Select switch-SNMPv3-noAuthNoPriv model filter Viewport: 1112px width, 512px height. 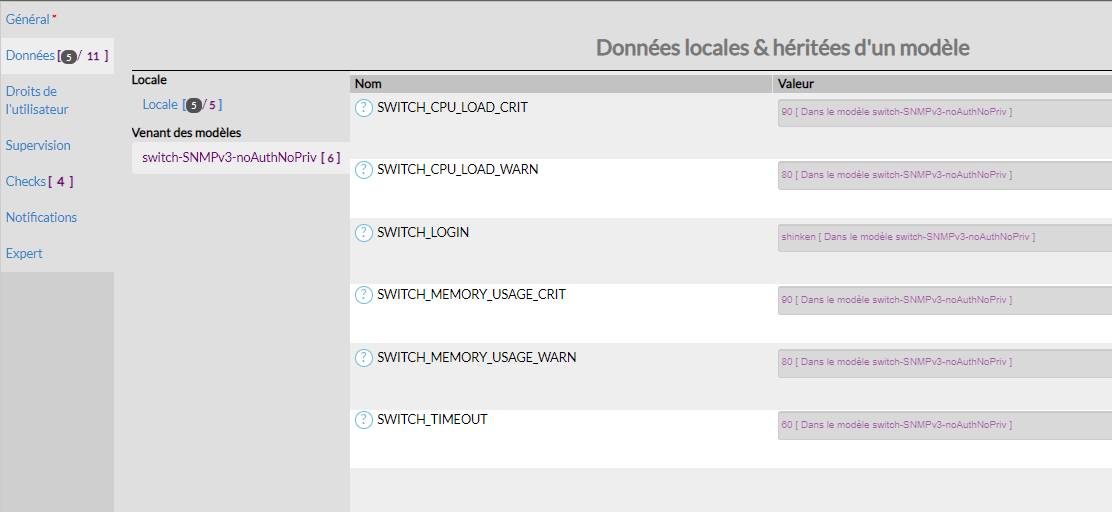pos(229,157)
